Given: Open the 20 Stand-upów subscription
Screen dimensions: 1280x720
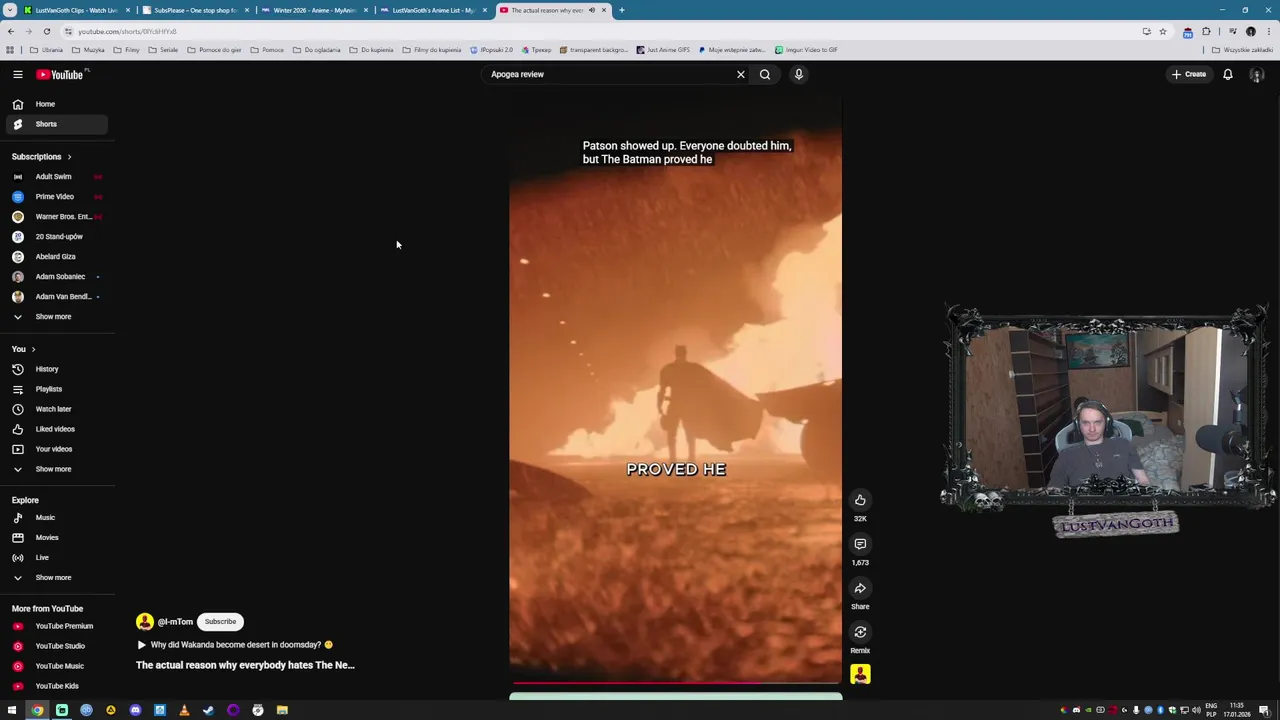Looking at the screenshot, I should tap(55, 237).
